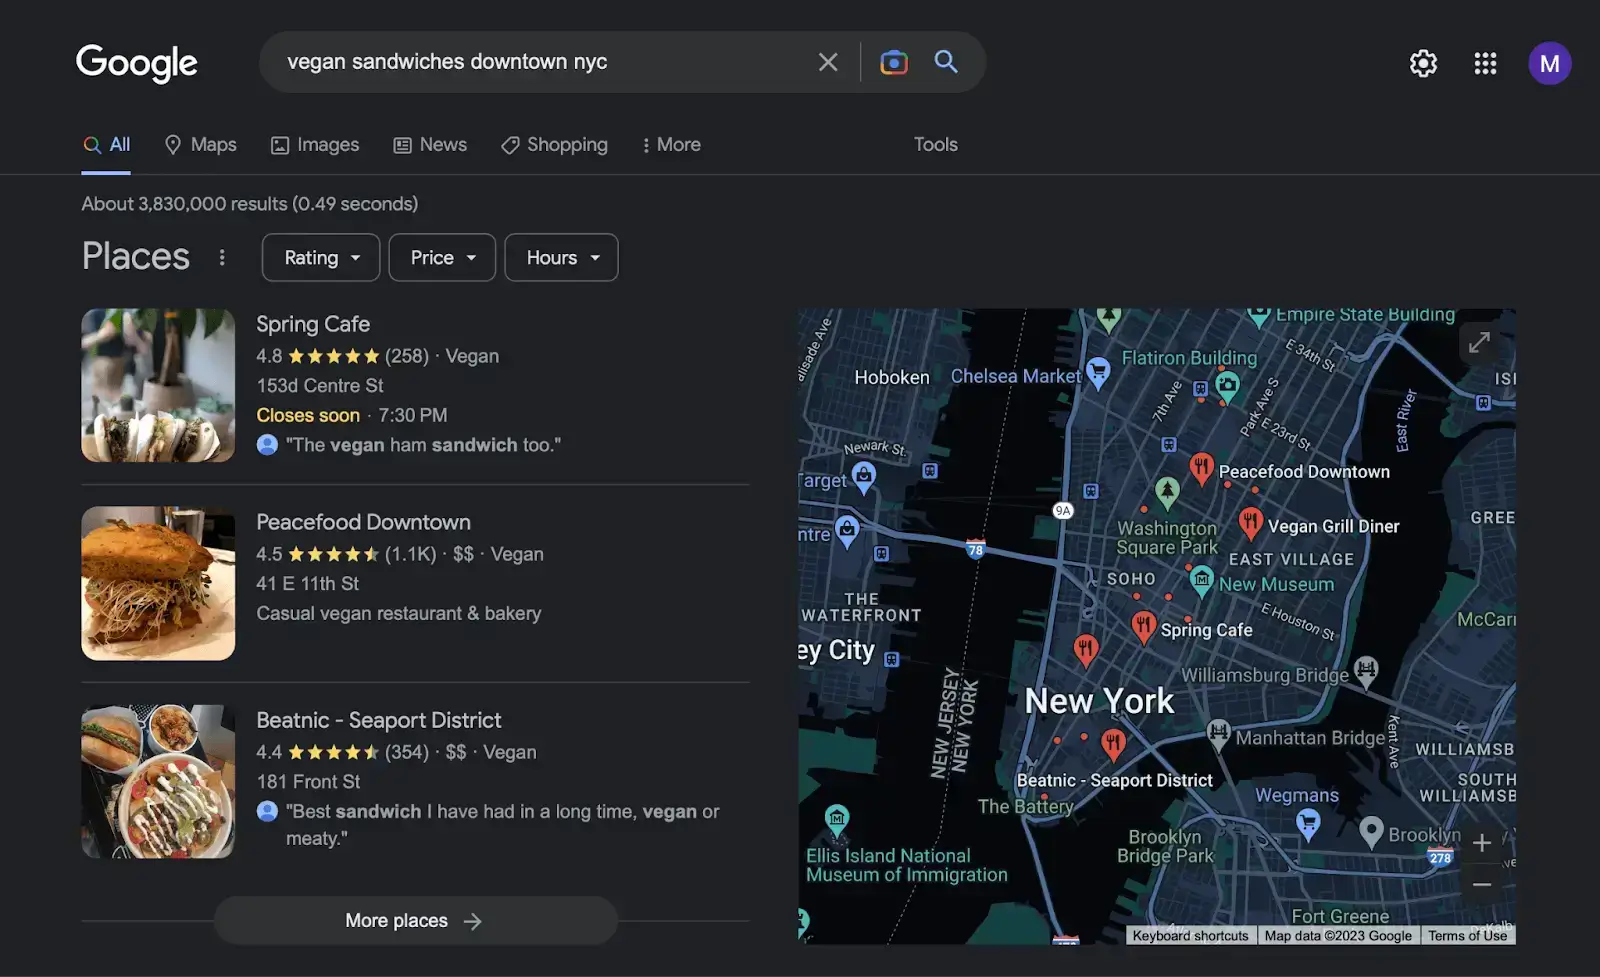Viewport: 1600px width, 977px height.
Task: Select the Spring Cafe map pin
Action: 1143,627
